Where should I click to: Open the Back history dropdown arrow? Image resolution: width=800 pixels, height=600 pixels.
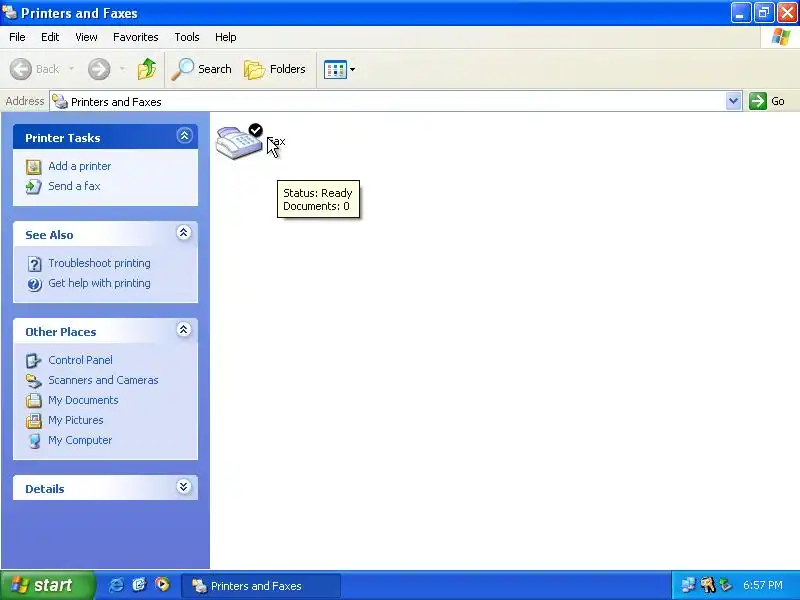(71, 69)
